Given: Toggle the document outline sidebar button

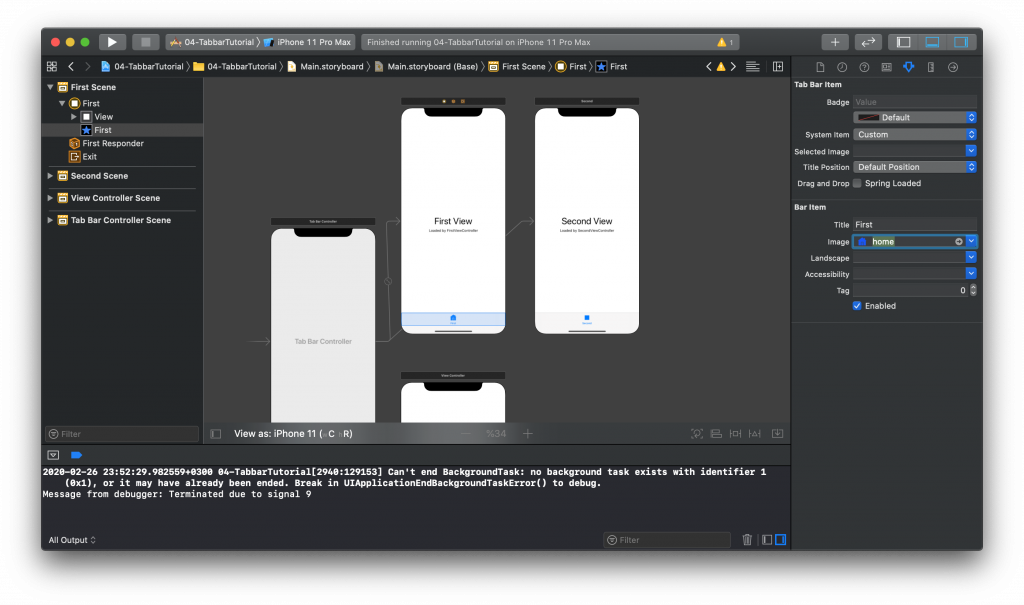Looking at the screenshot, I should pos(216,434).
